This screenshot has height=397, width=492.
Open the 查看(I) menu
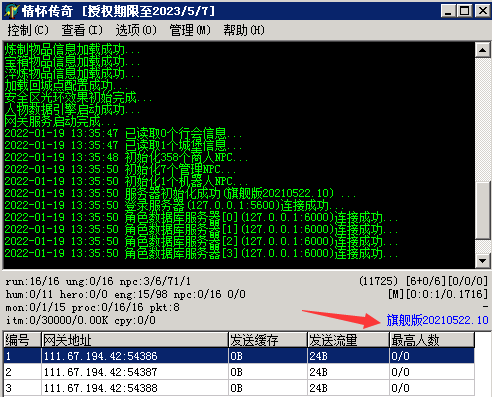pos(82,30)
